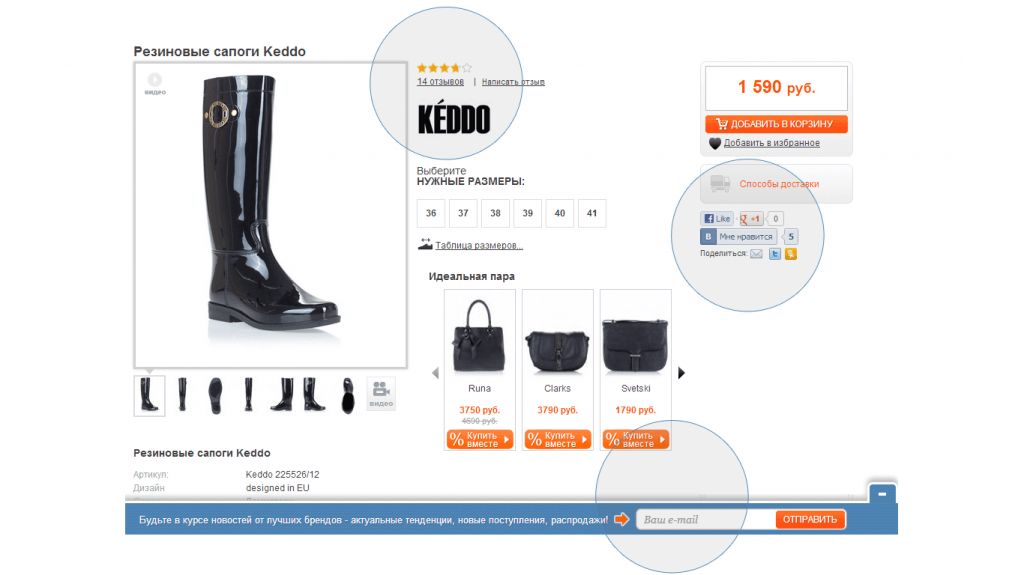This screenshot has height=575, width=1024.
Task: Select shoe size 38
Action: click(495, 213)
